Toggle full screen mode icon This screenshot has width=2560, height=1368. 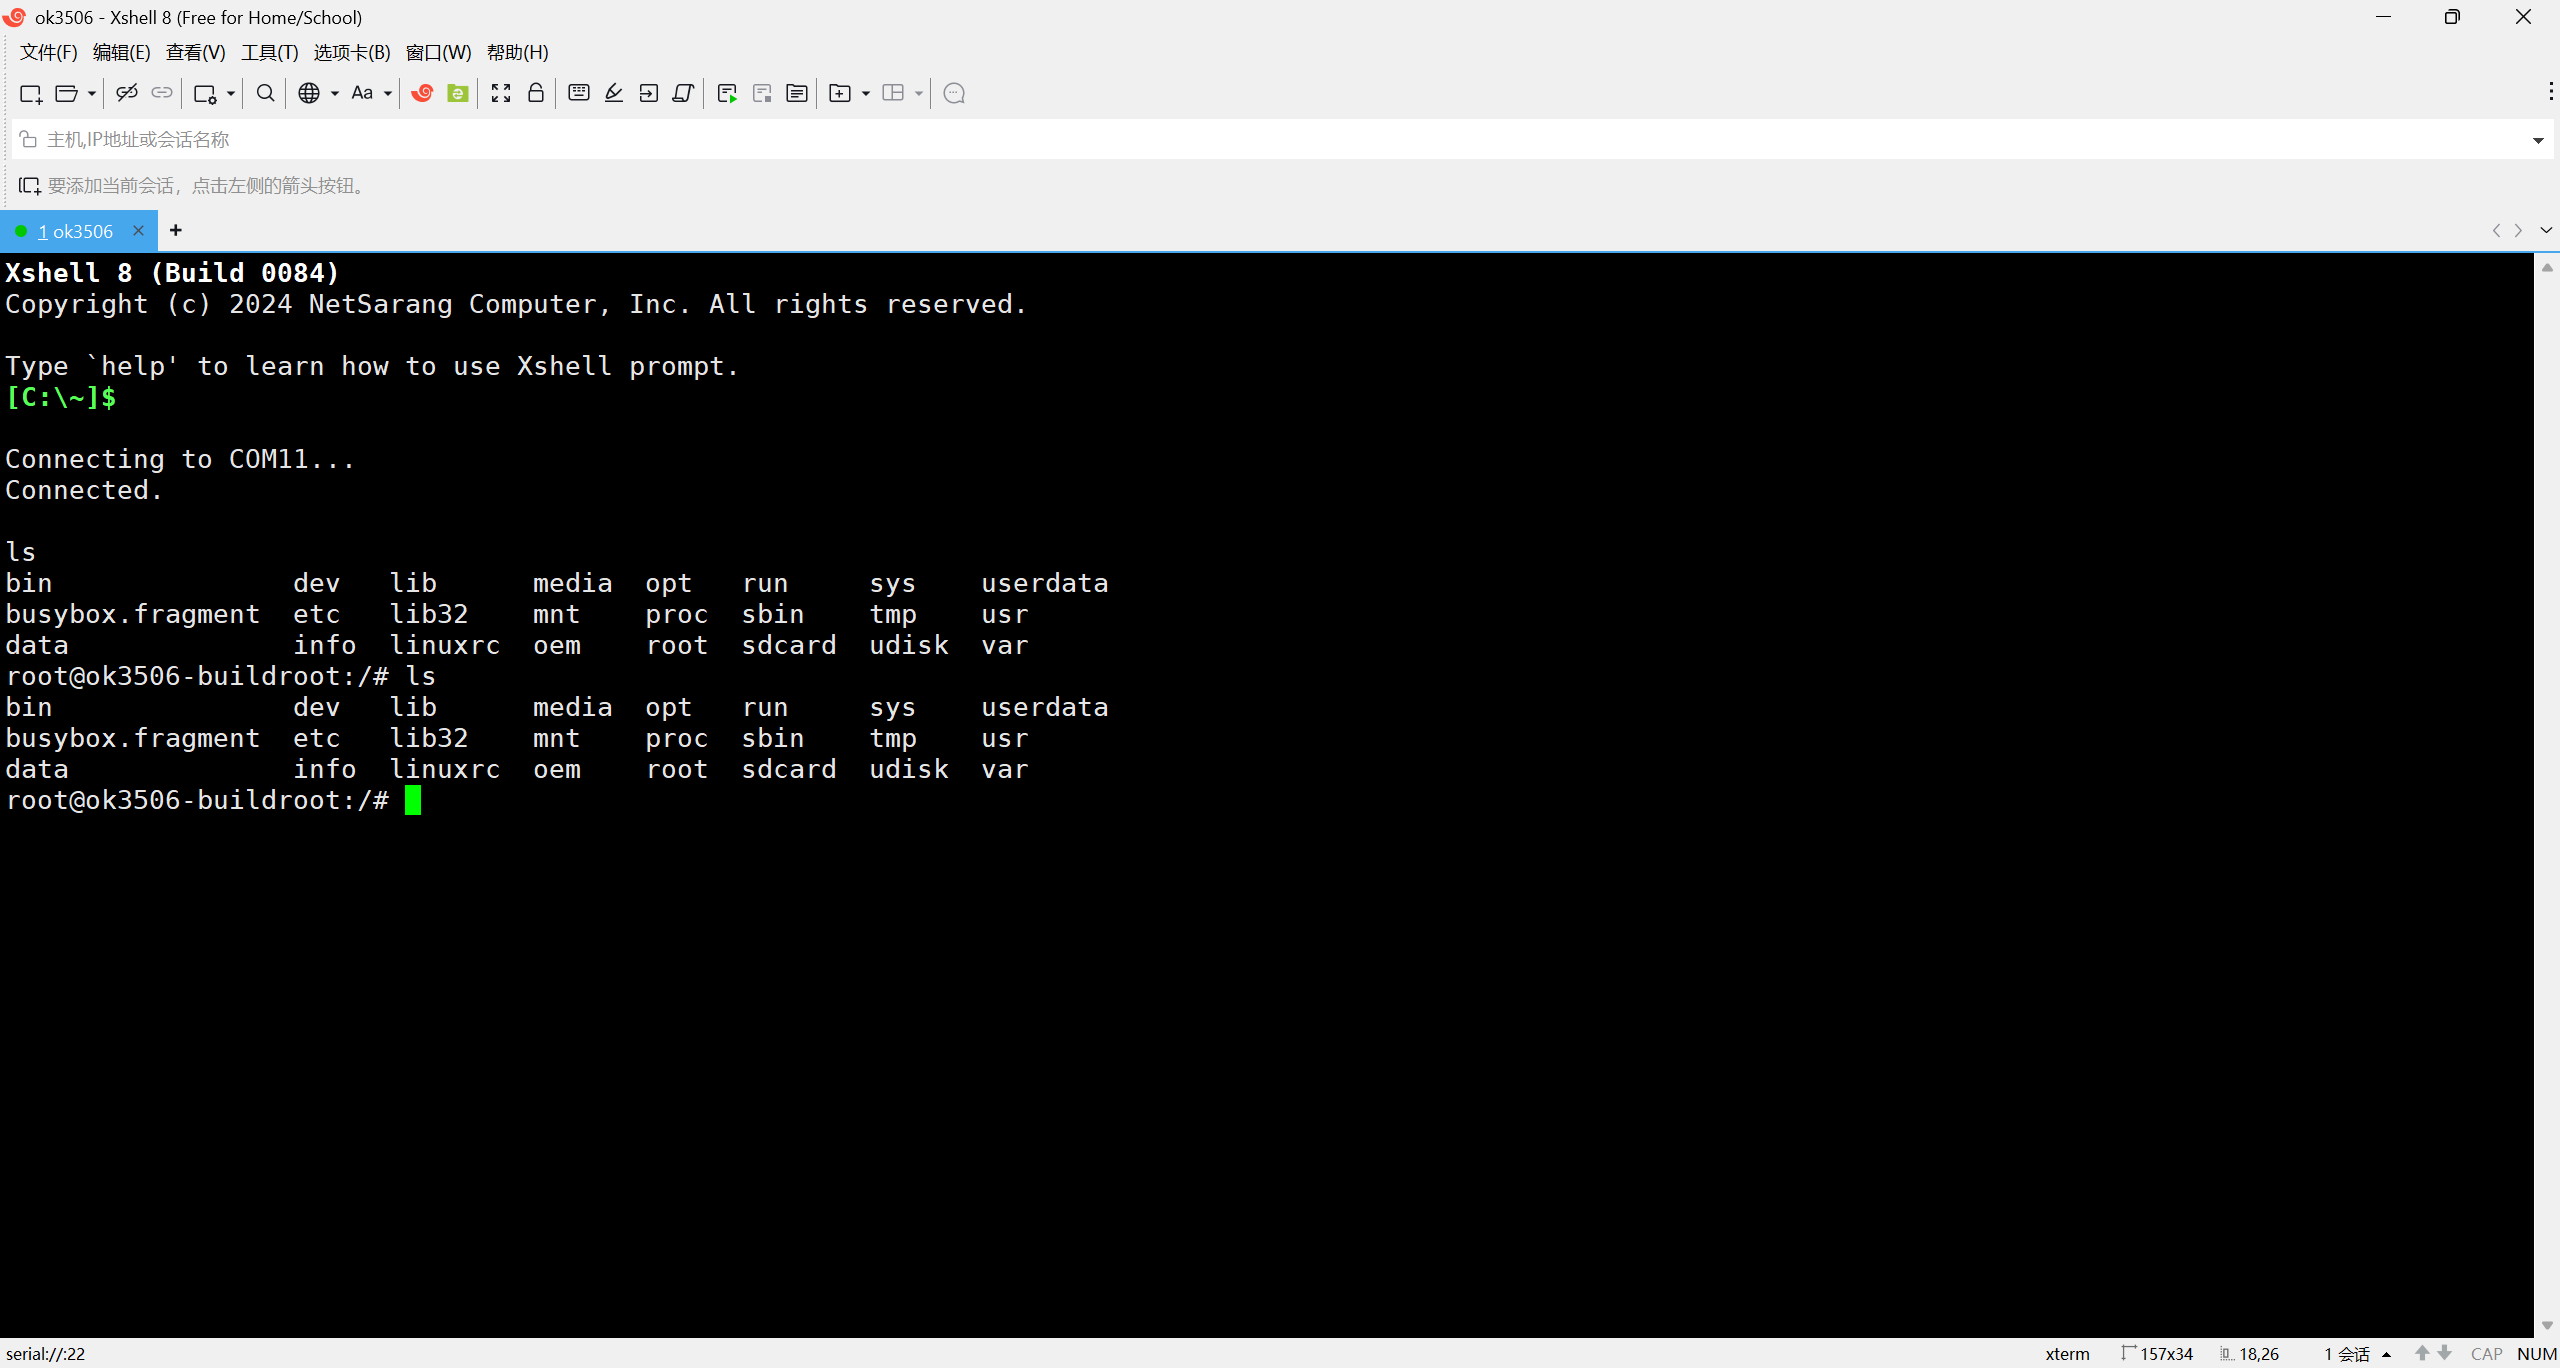(501, 93)
